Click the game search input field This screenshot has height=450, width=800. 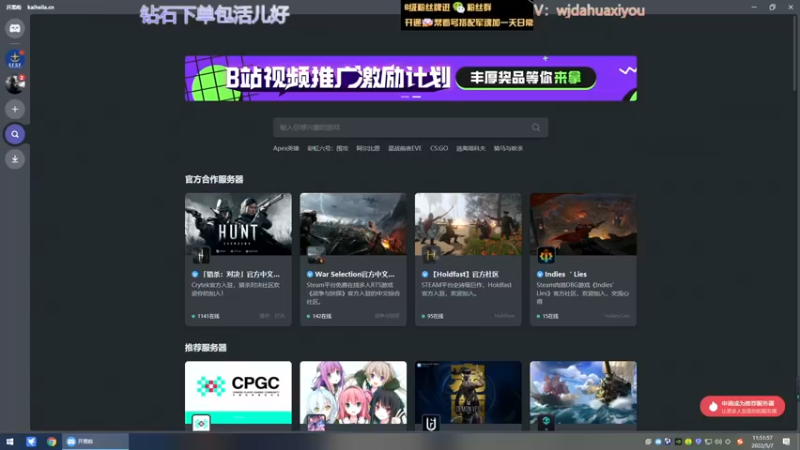tap(410, 128)
